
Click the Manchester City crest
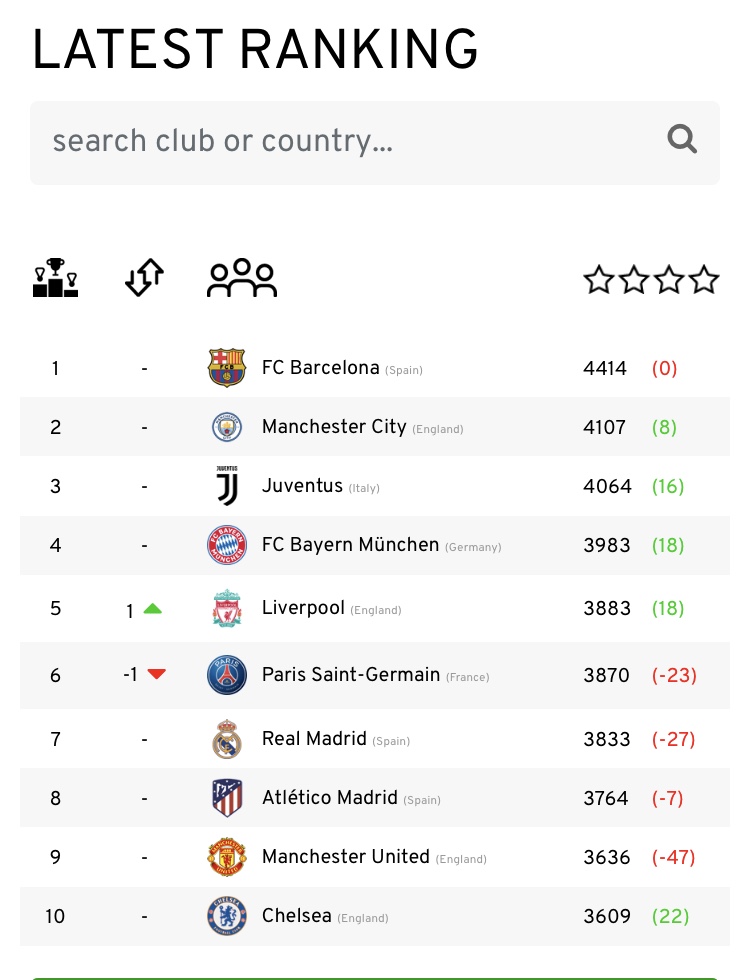(227, 427)
